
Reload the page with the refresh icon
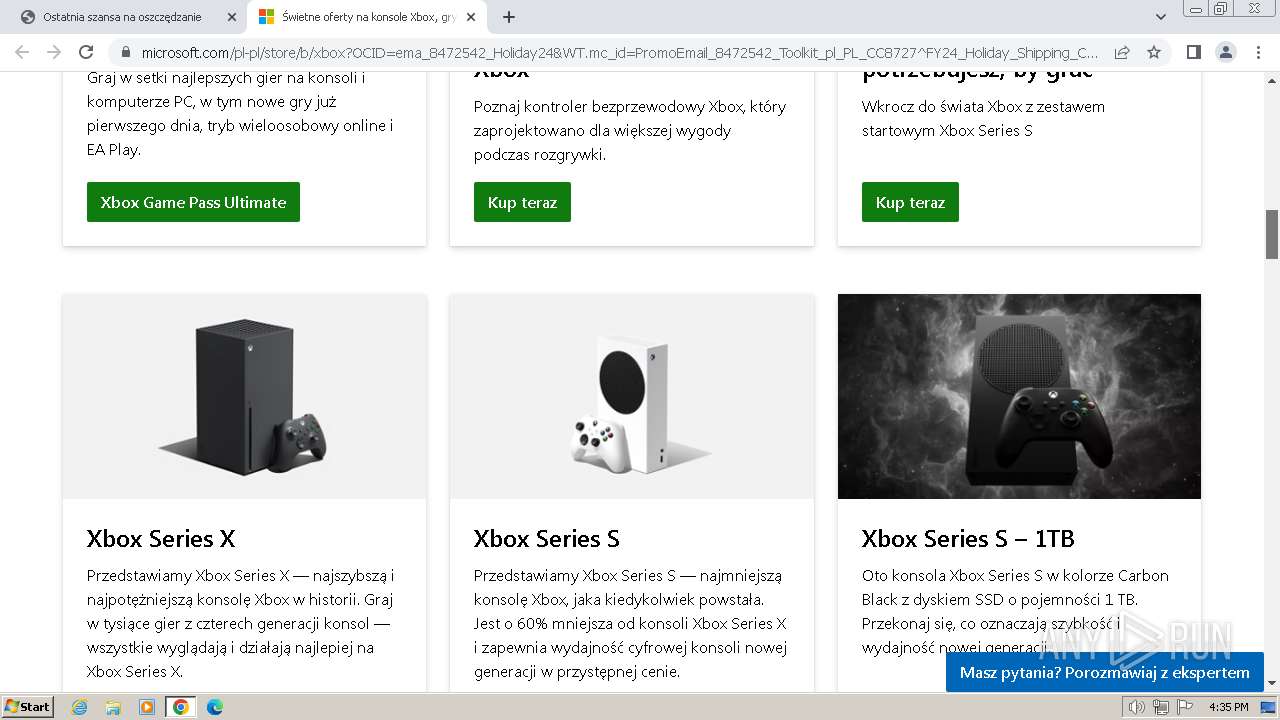point(86,52)
